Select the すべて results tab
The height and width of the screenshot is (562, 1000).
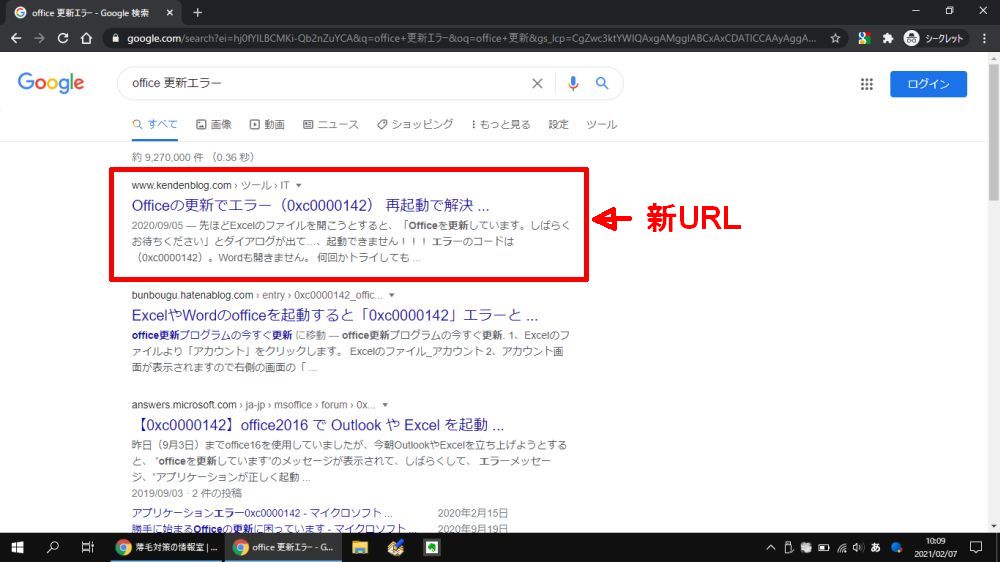click(155, 124)
